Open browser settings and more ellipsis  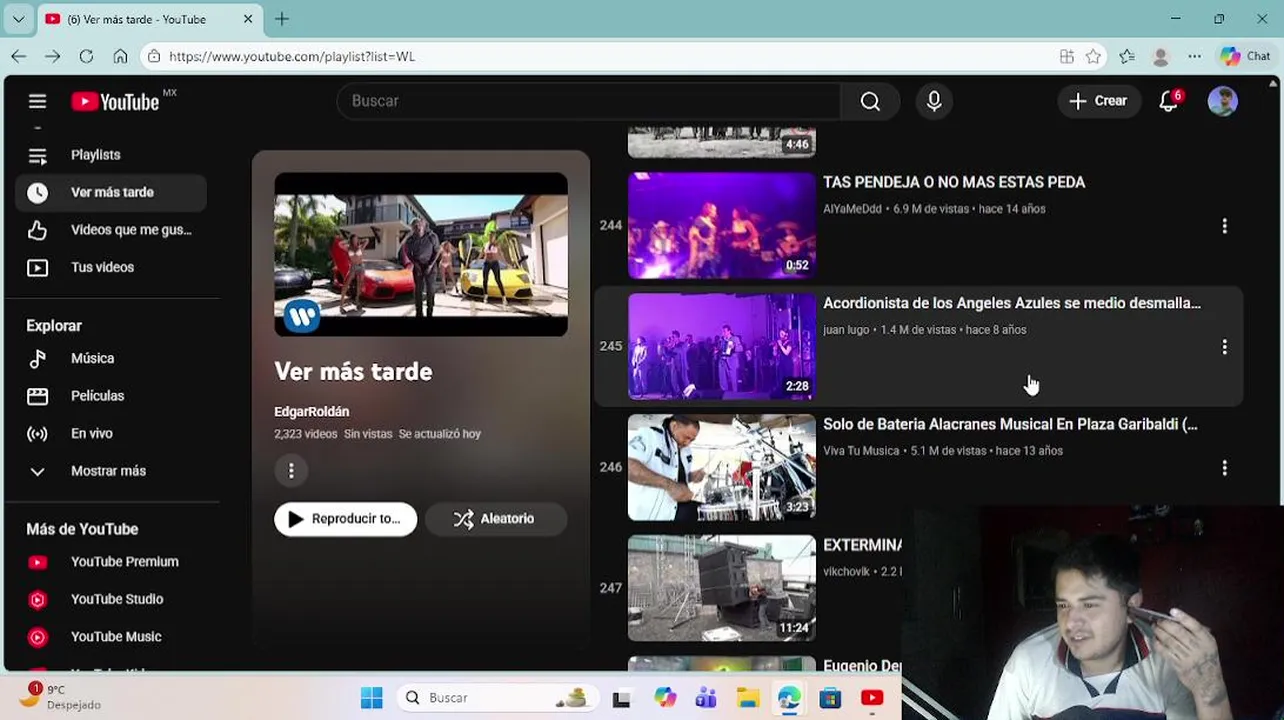(x=1195, y=57)
